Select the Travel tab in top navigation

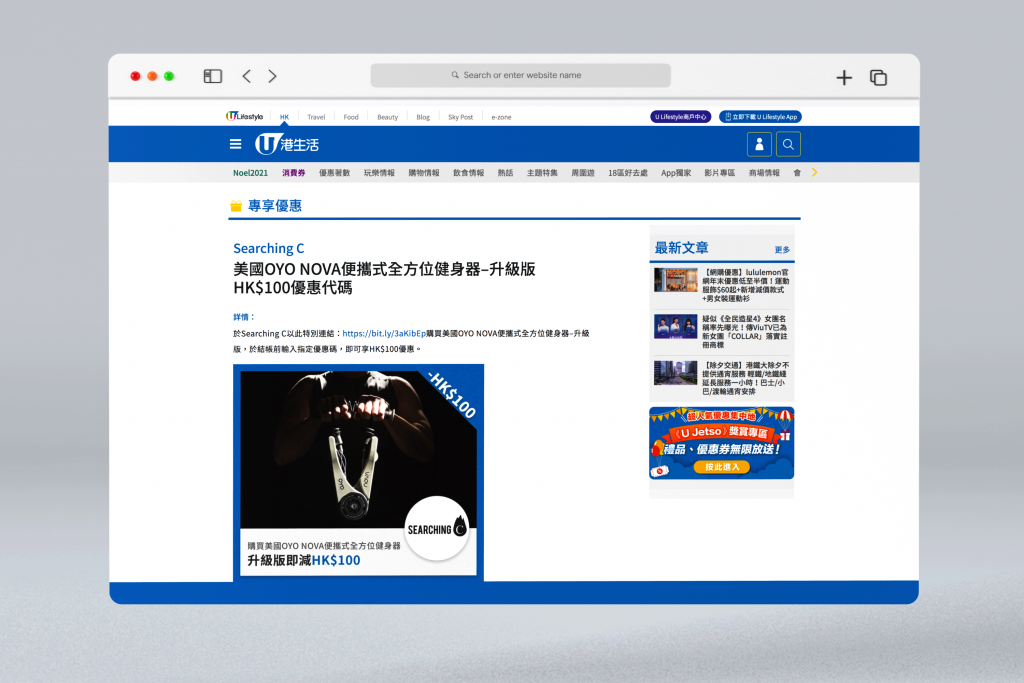pos(316,117)
